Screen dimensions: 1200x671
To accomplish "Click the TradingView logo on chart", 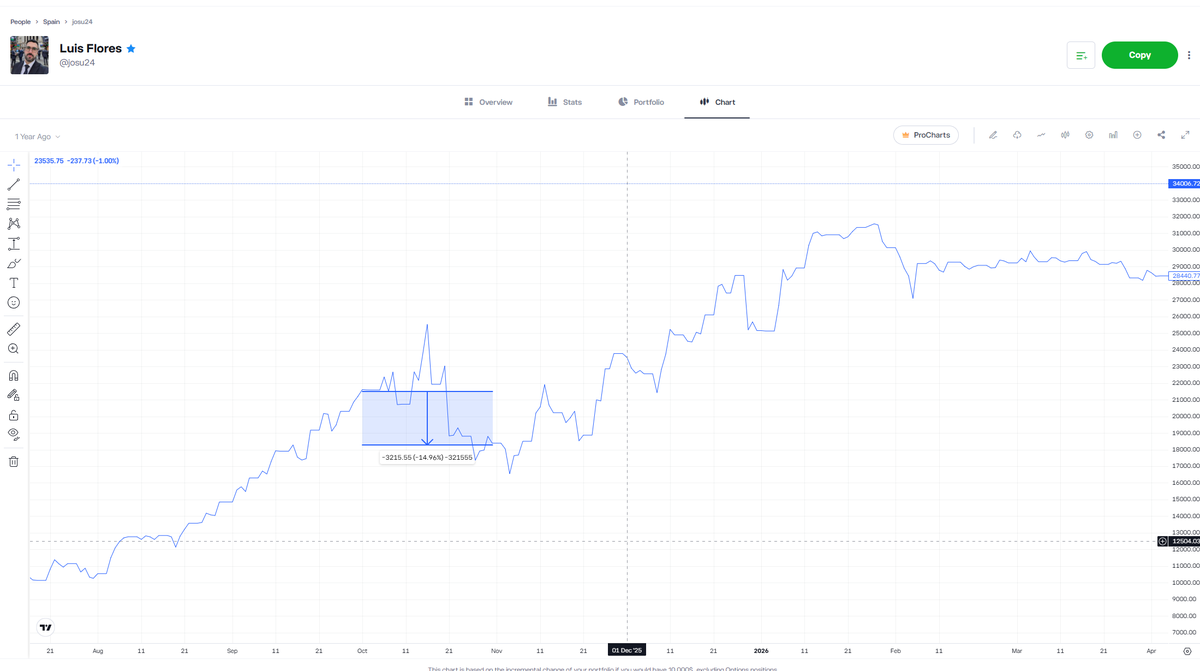I will click(x=46, y=627).
